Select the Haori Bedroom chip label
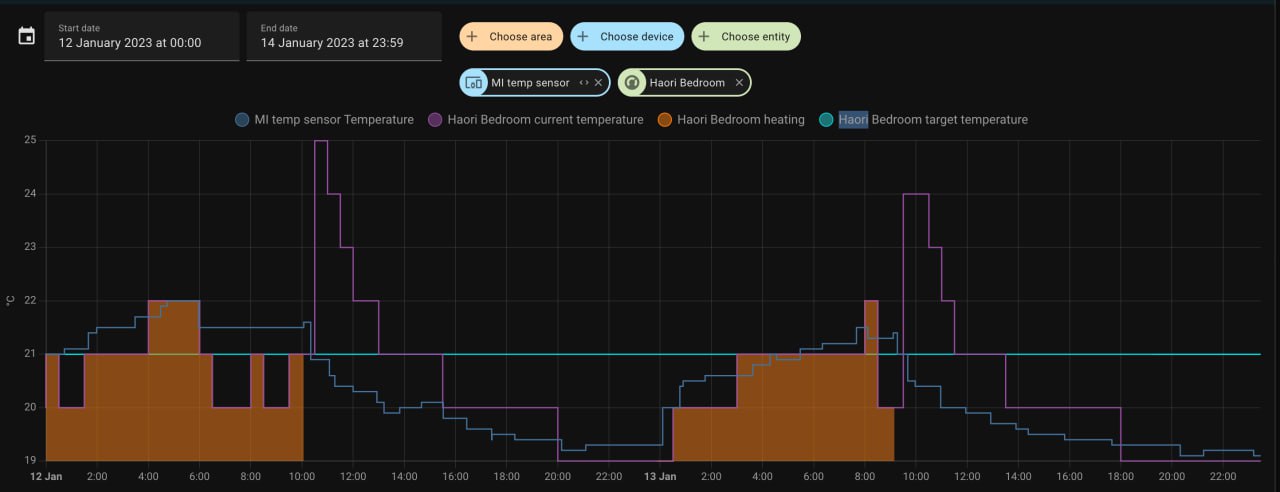Viewport: 1280px width, 492px height. [687, 83]
